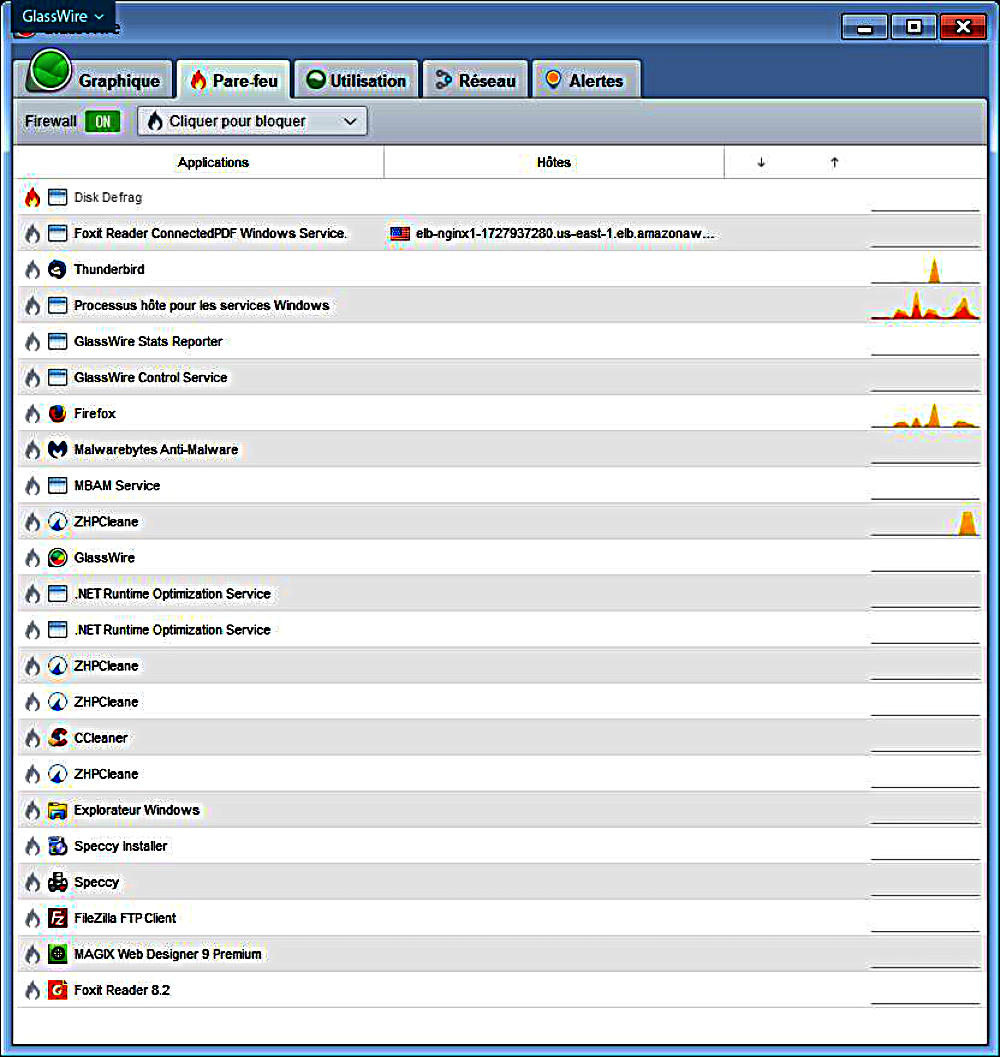Viewport: 1000px width, 1058px height.
Task: Block Firefox with its flame icon
Action: 32,414
